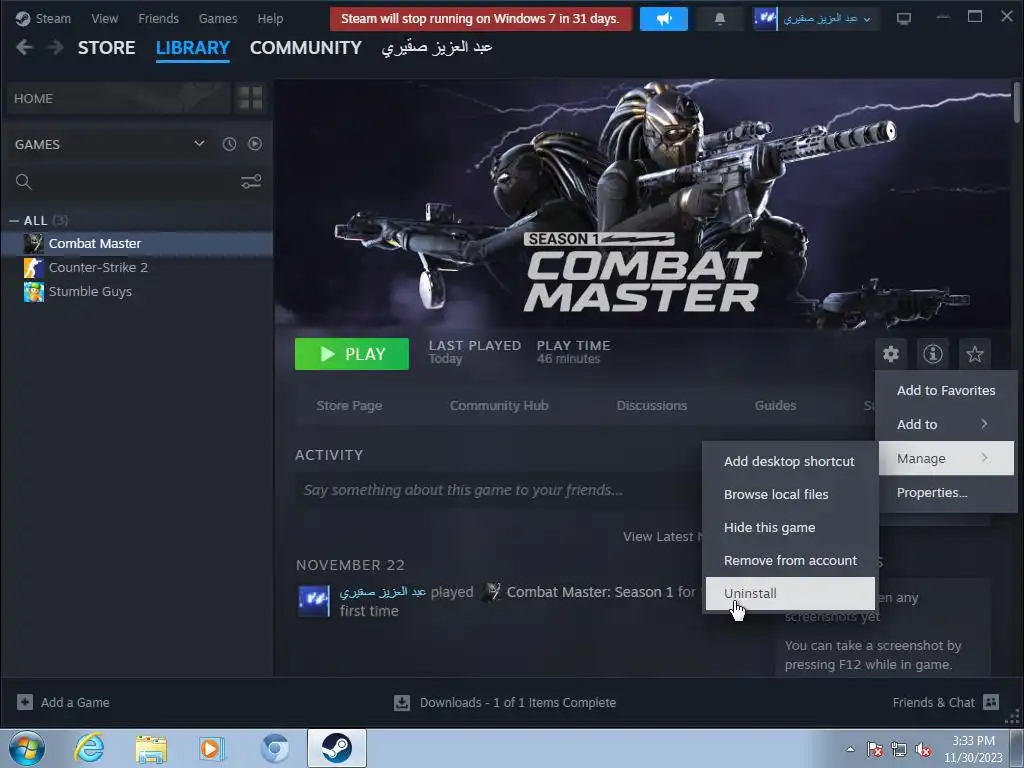
Task: Open Windows Media Player in taskbar
Action: [212, 748]
